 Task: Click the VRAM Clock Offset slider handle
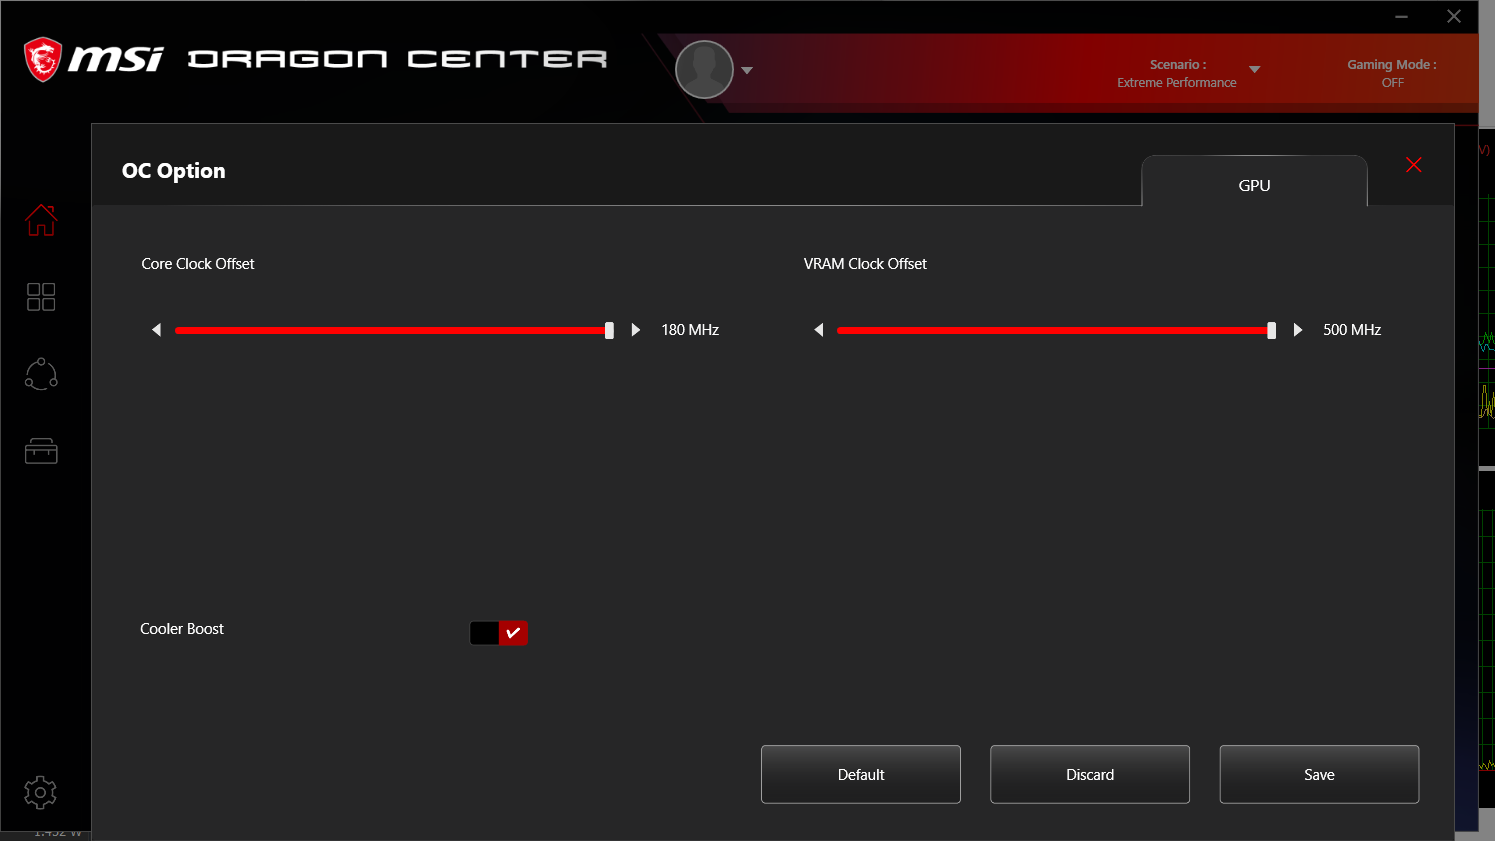tap(1271, 330)
